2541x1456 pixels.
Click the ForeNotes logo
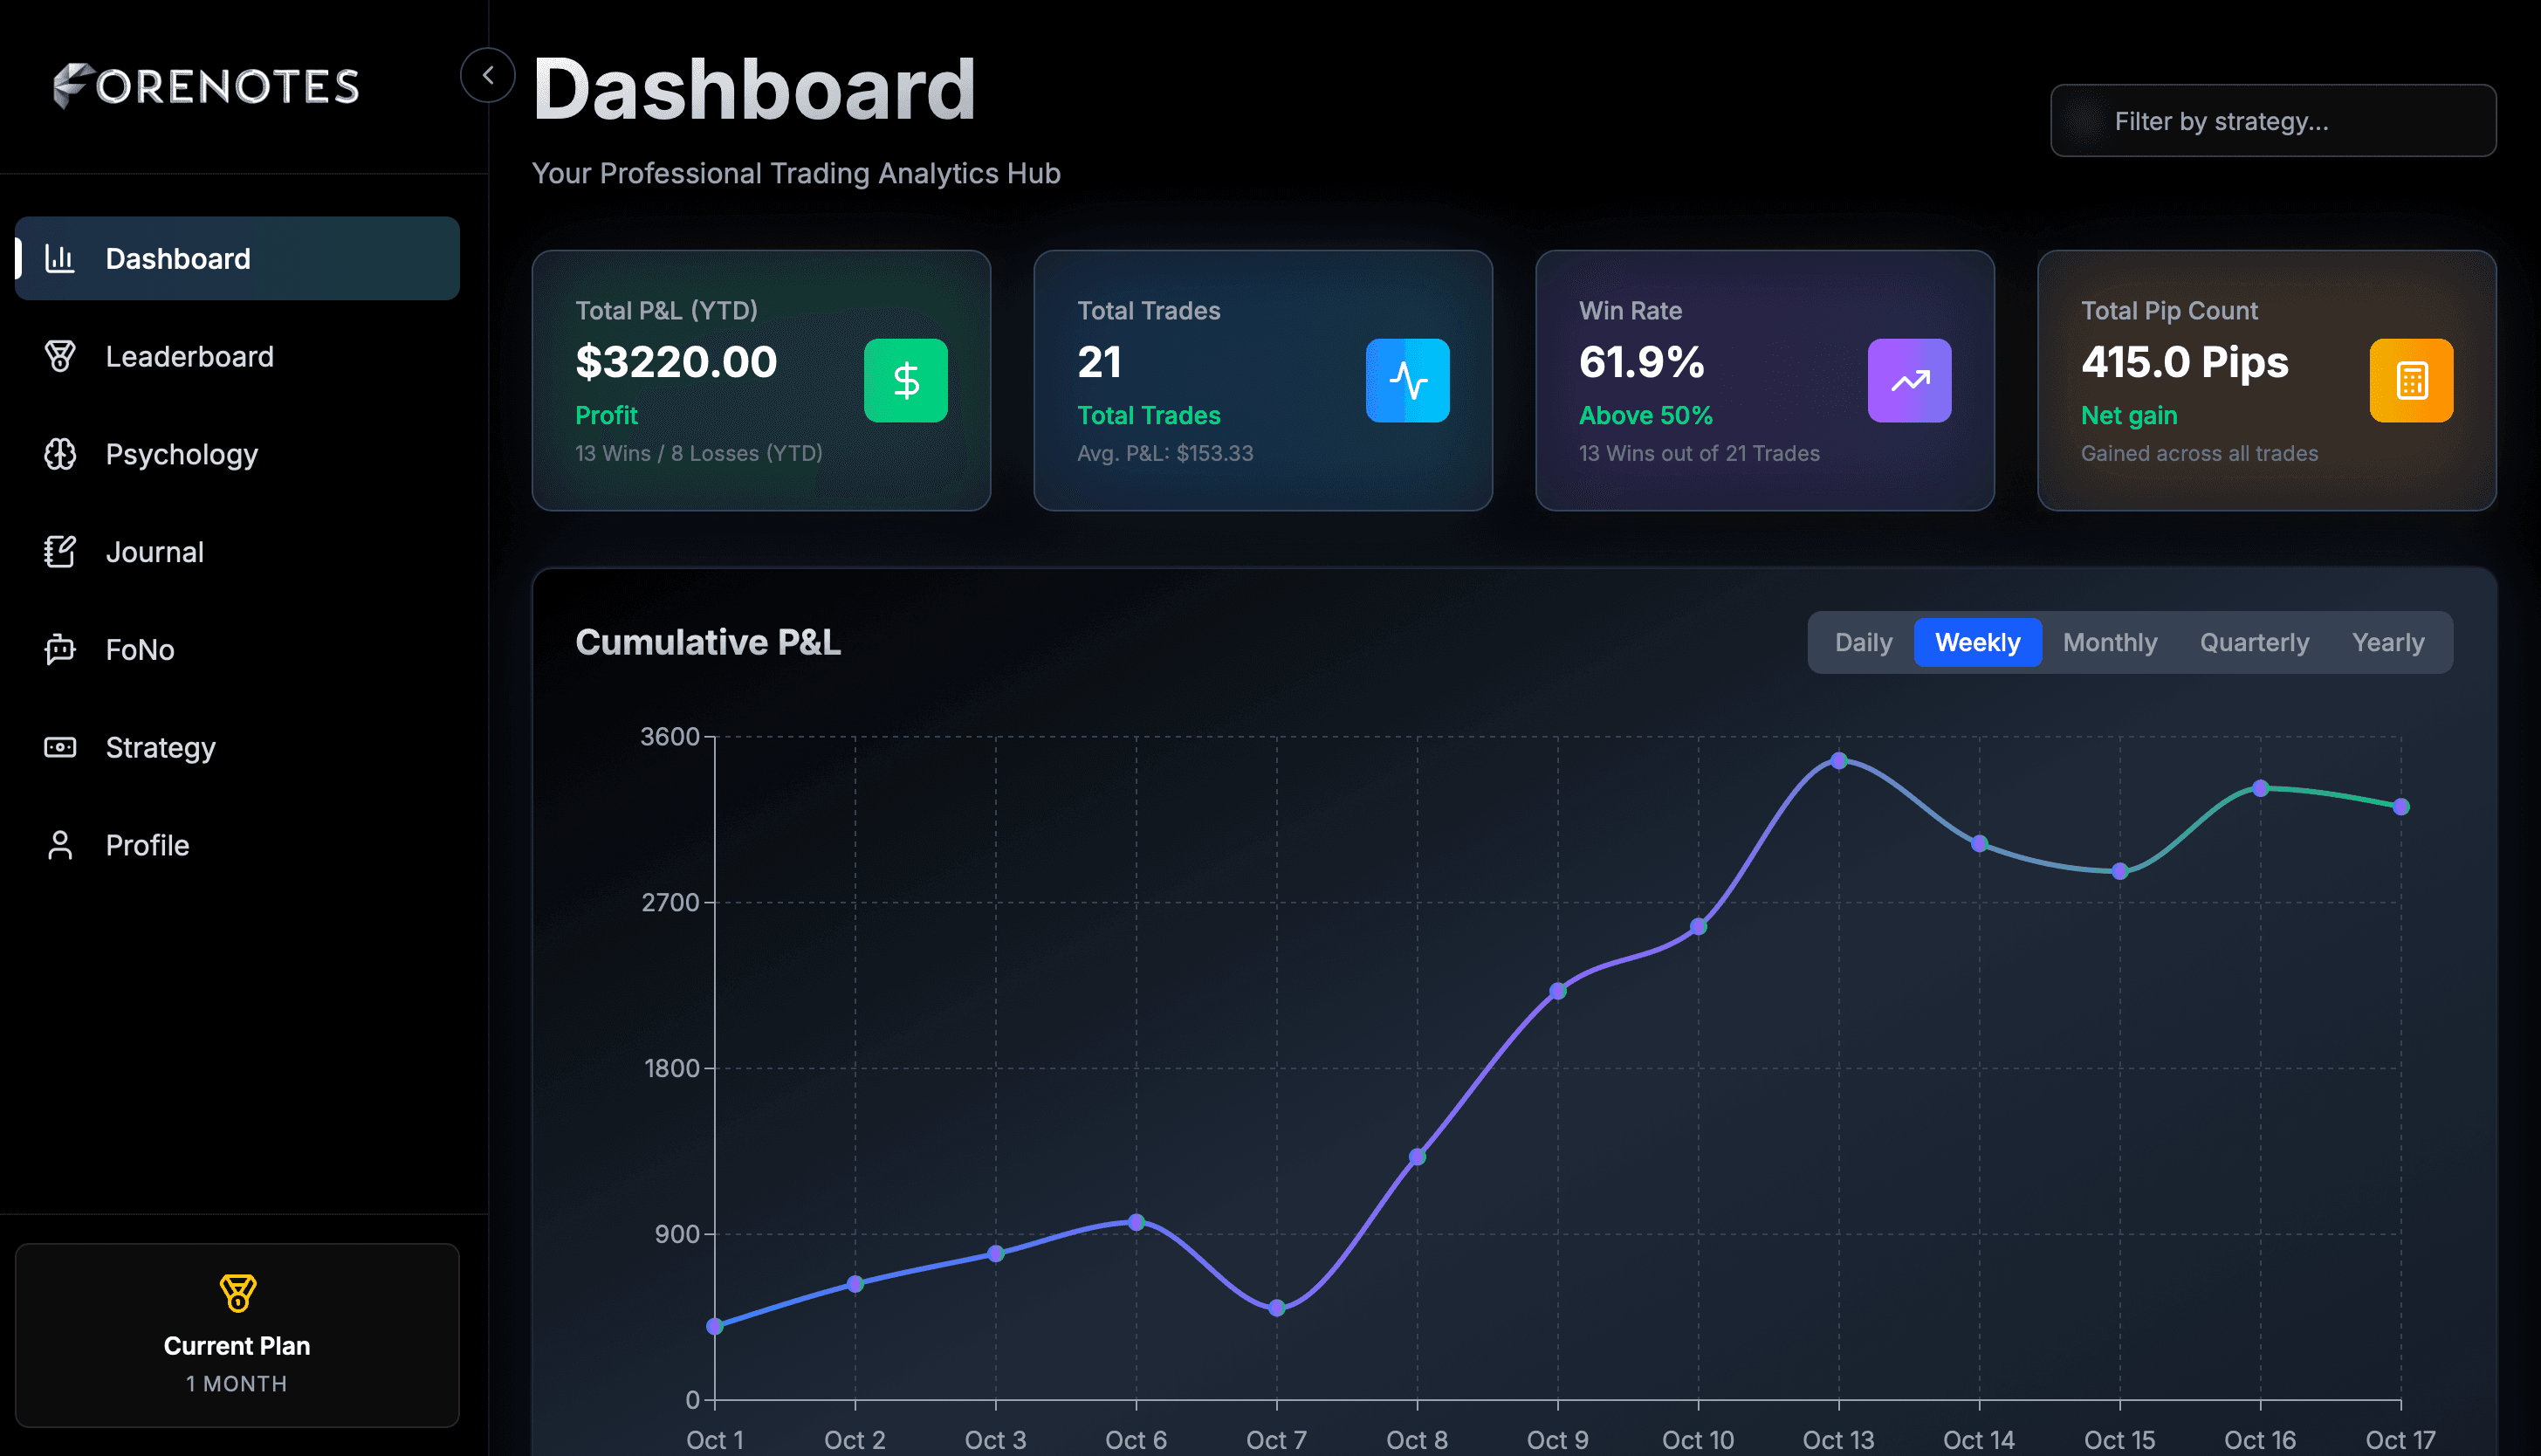tap(207, 86)
